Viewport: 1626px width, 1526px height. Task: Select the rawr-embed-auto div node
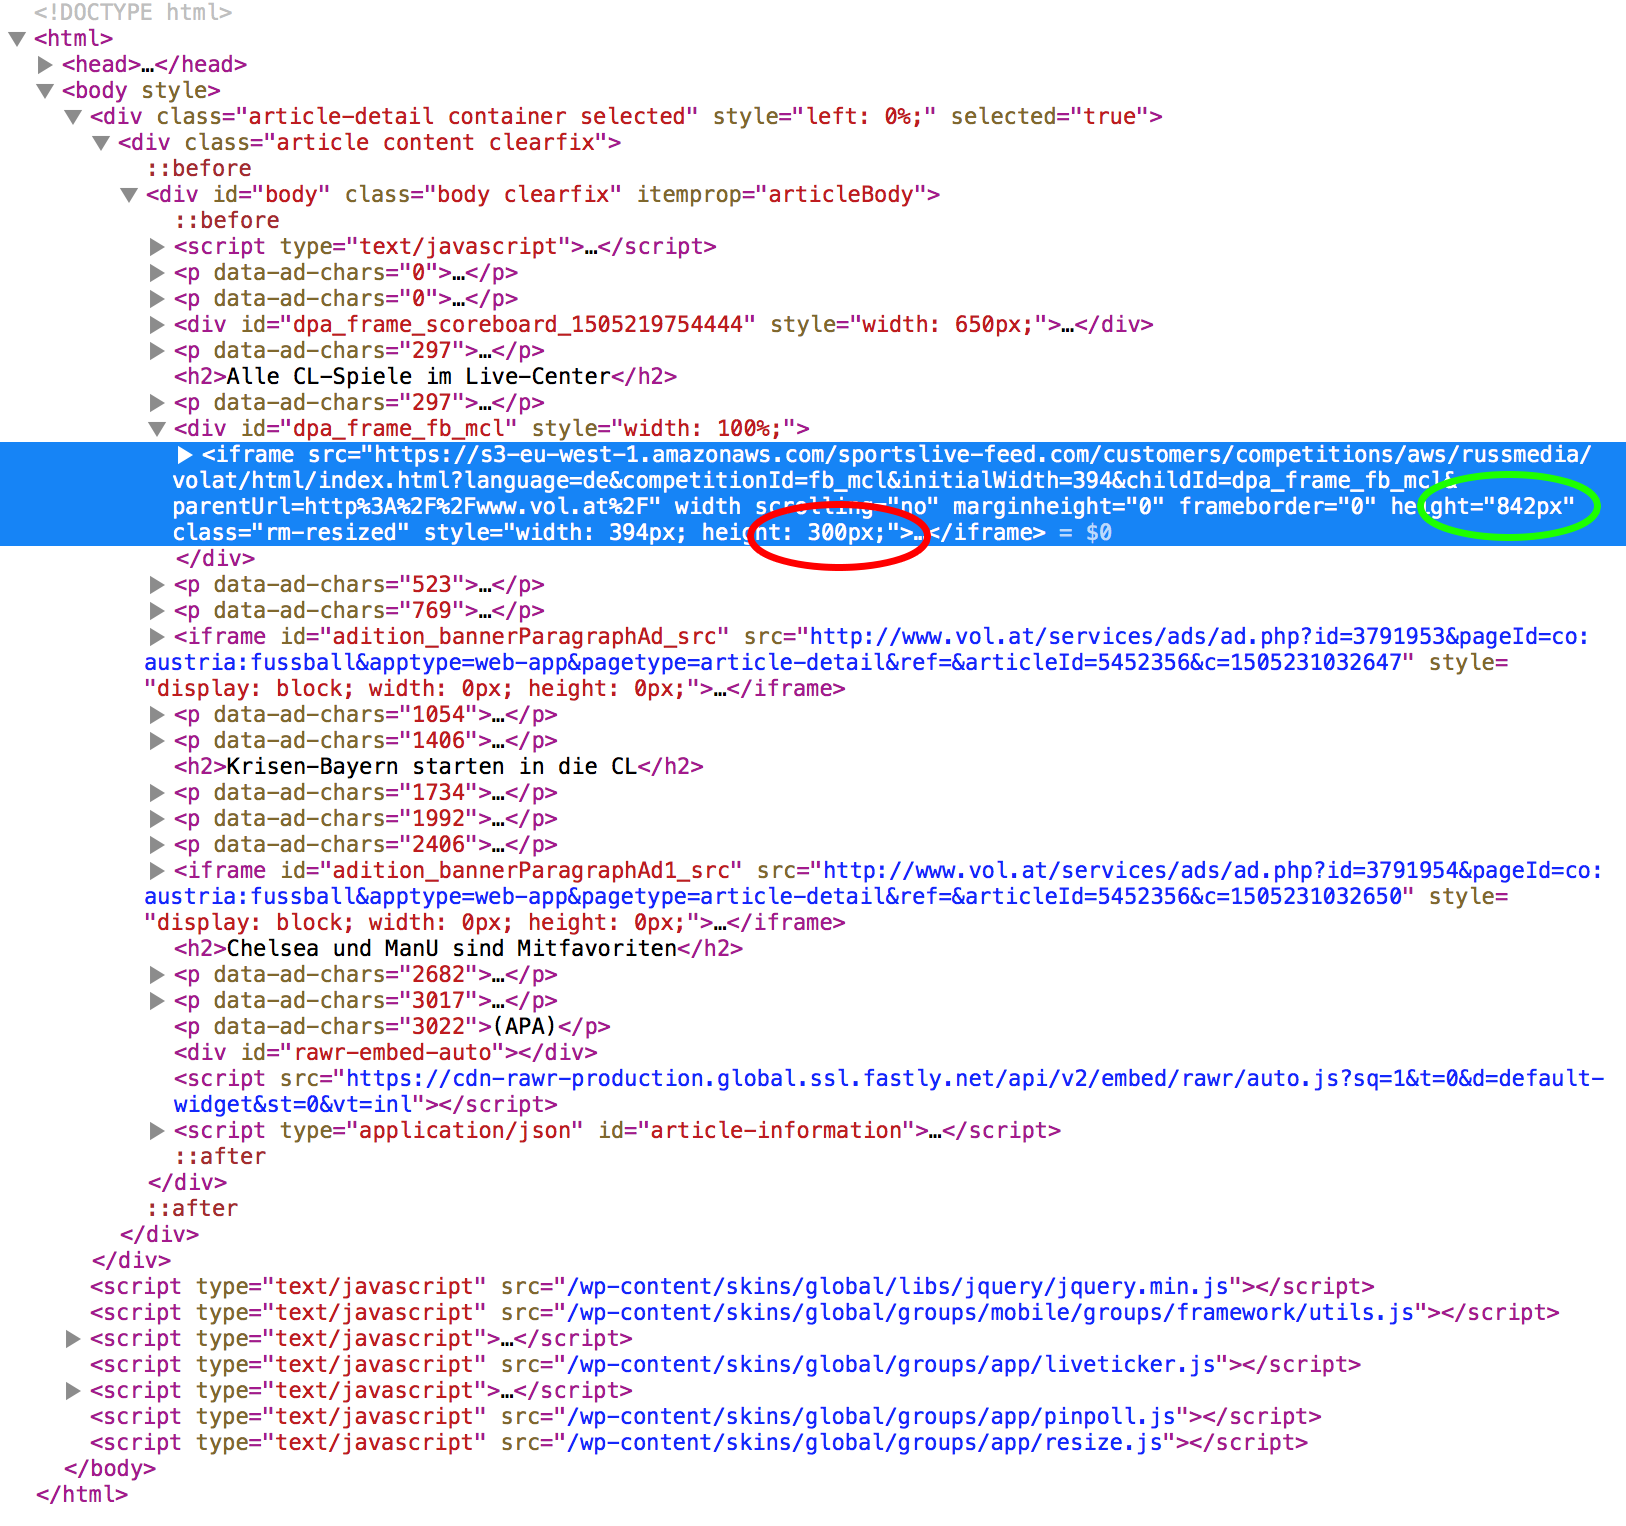[x=385, y=1053]
